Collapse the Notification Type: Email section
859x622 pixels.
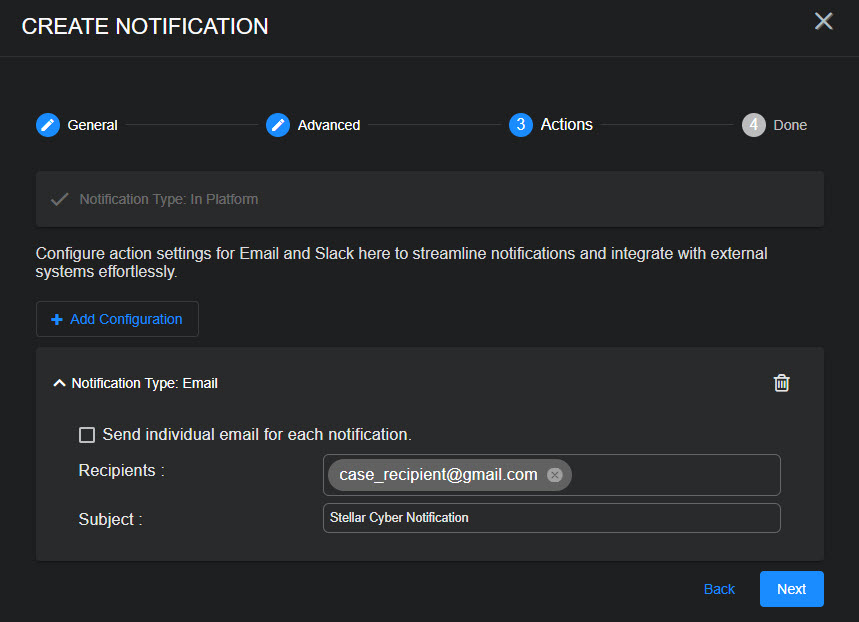pos(60,383)
